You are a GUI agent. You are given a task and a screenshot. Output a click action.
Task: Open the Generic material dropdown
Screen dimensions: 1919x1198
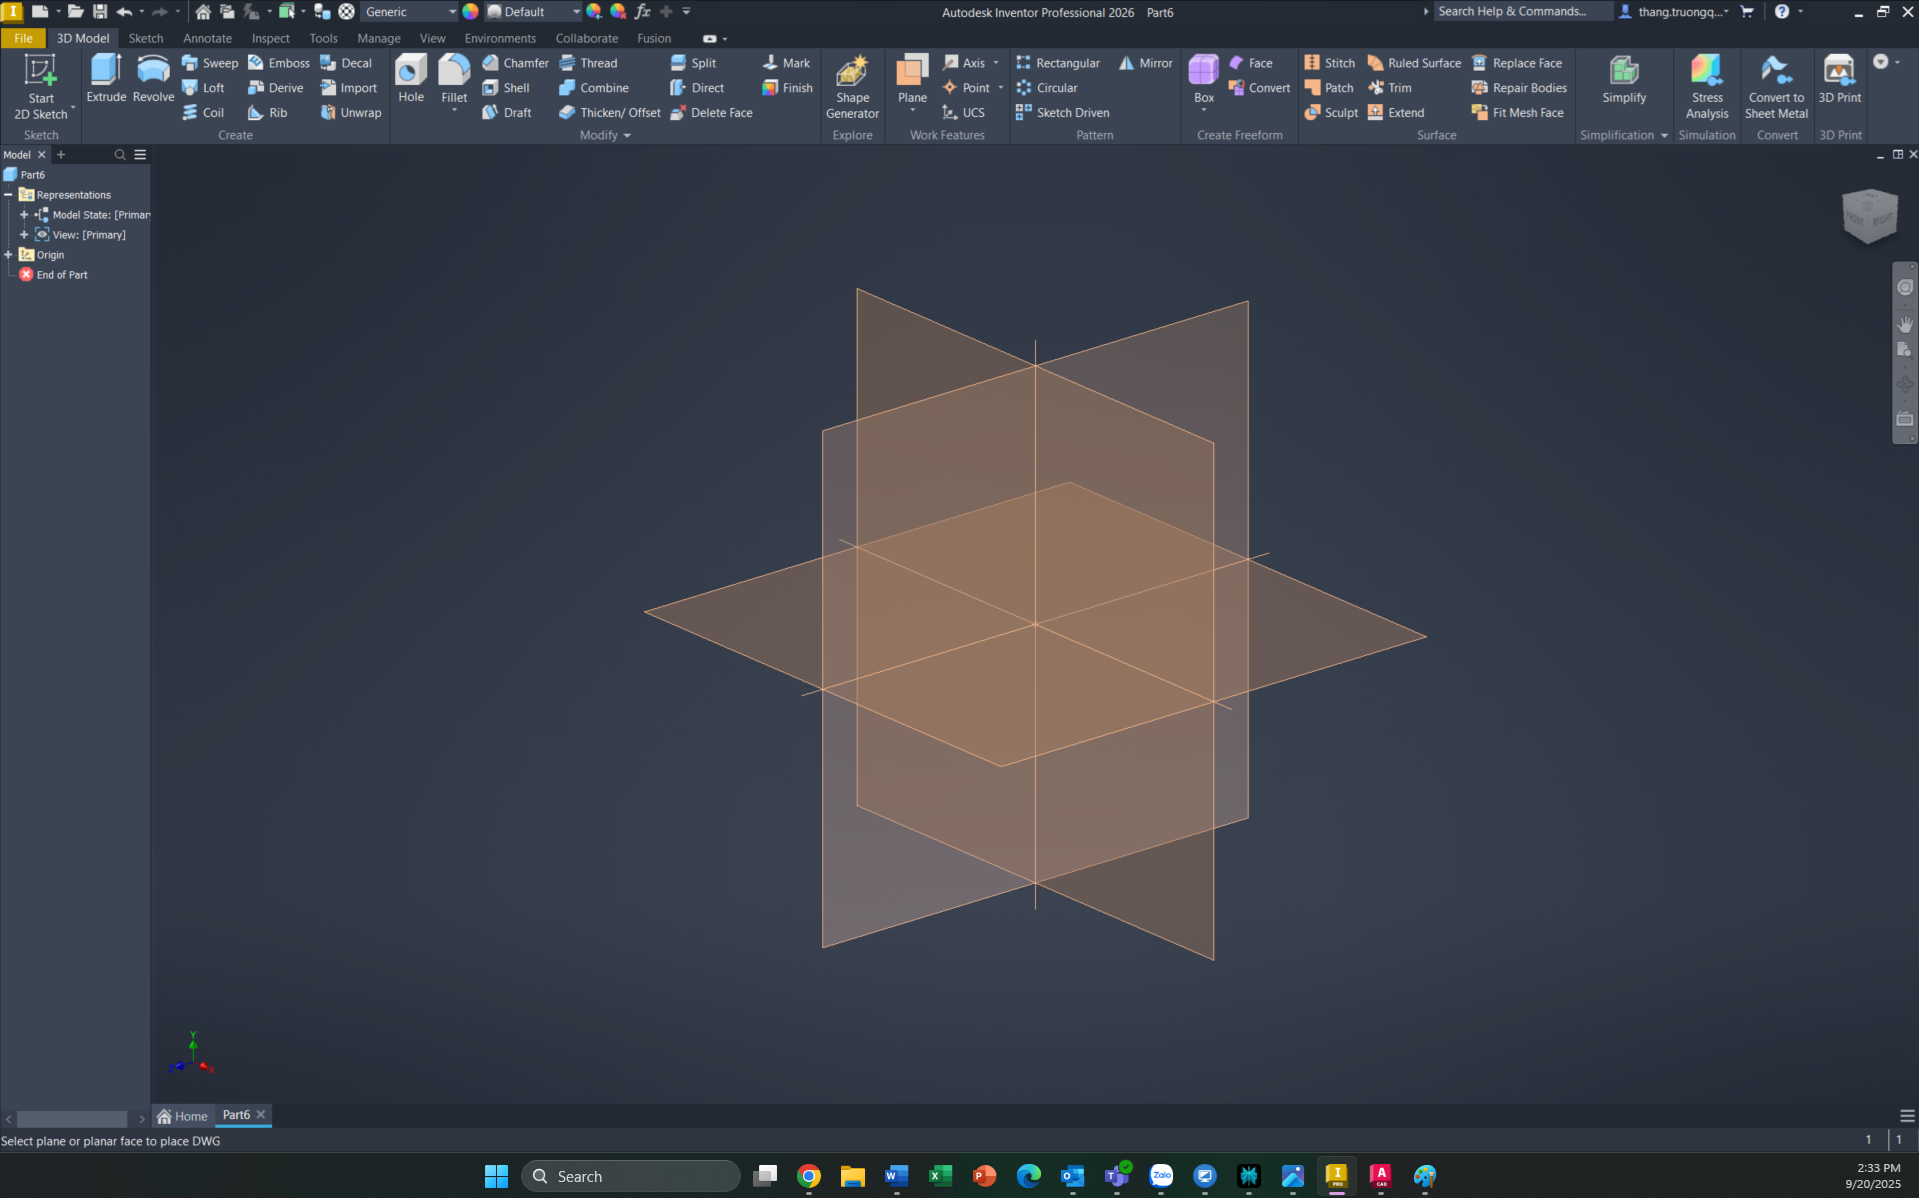point(410,12)
